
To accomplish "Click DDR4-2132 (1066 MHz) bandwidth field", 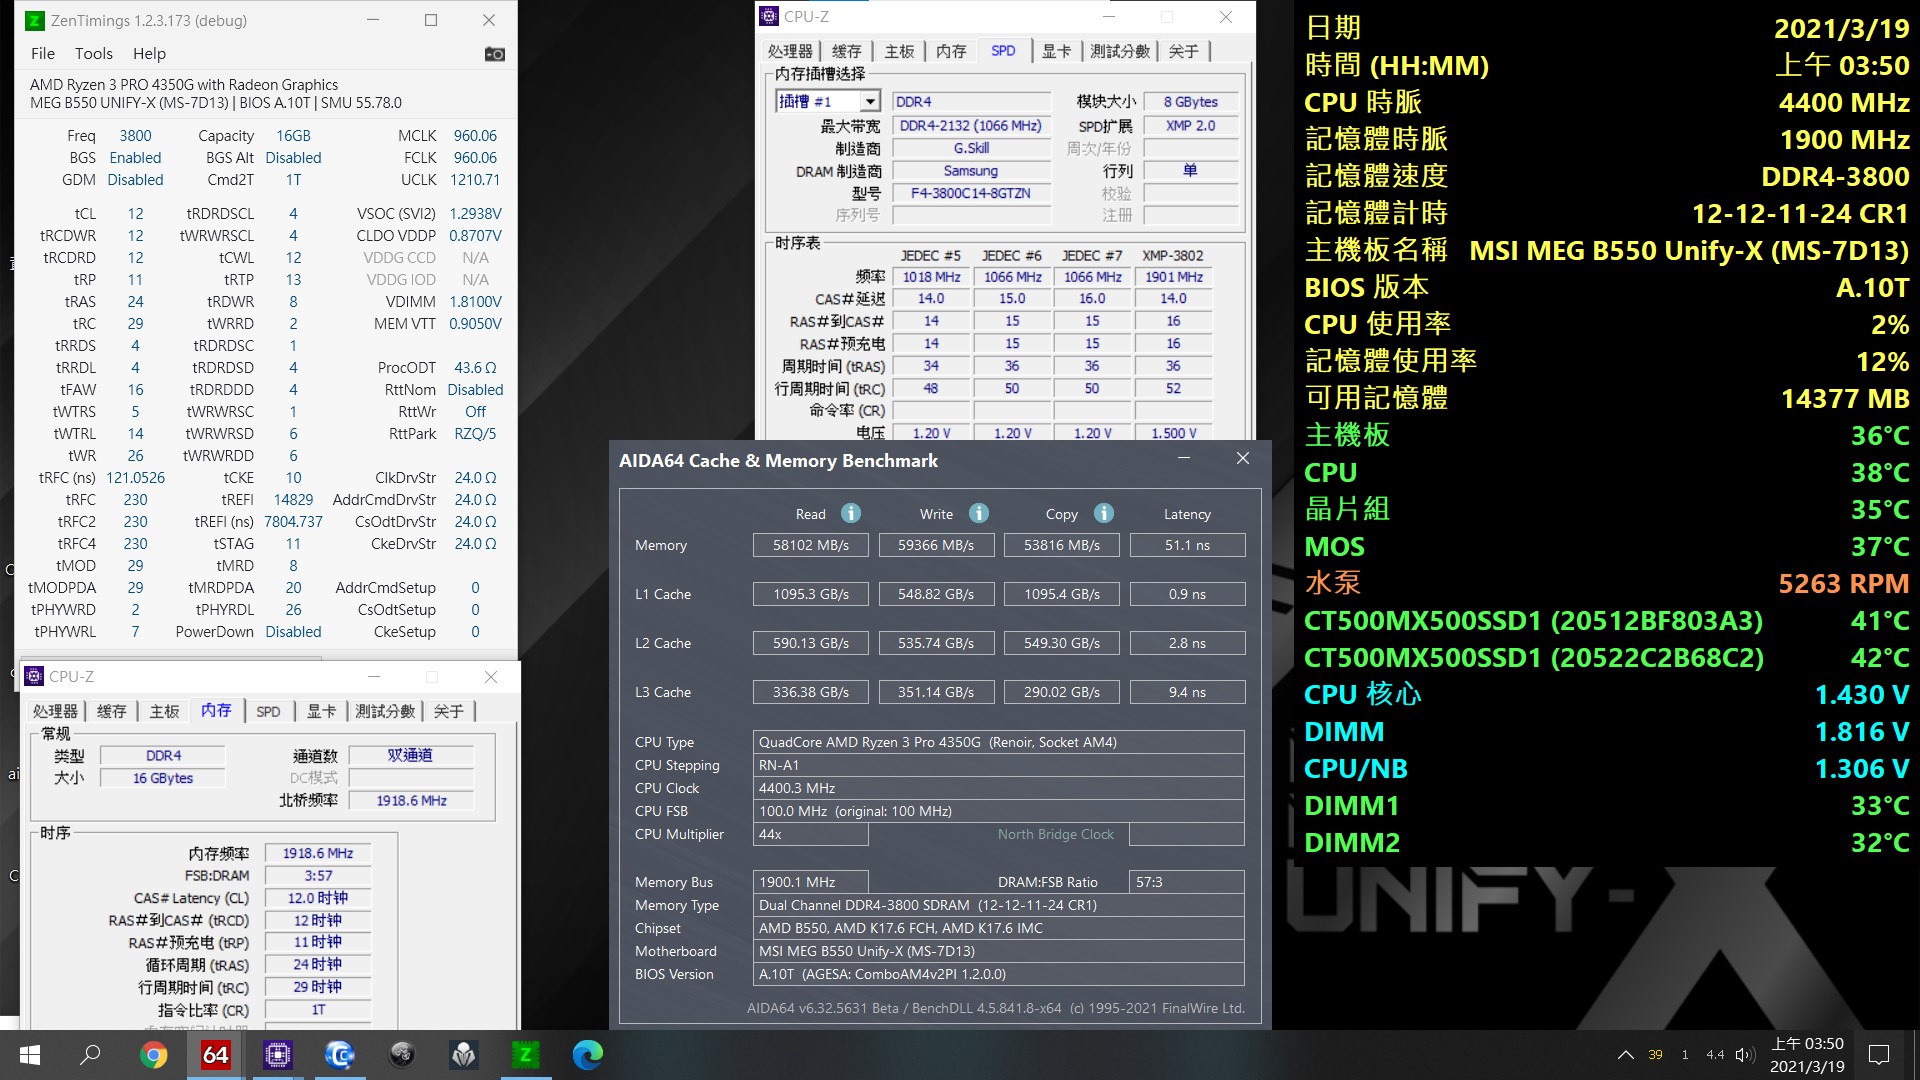I will 970,126.
